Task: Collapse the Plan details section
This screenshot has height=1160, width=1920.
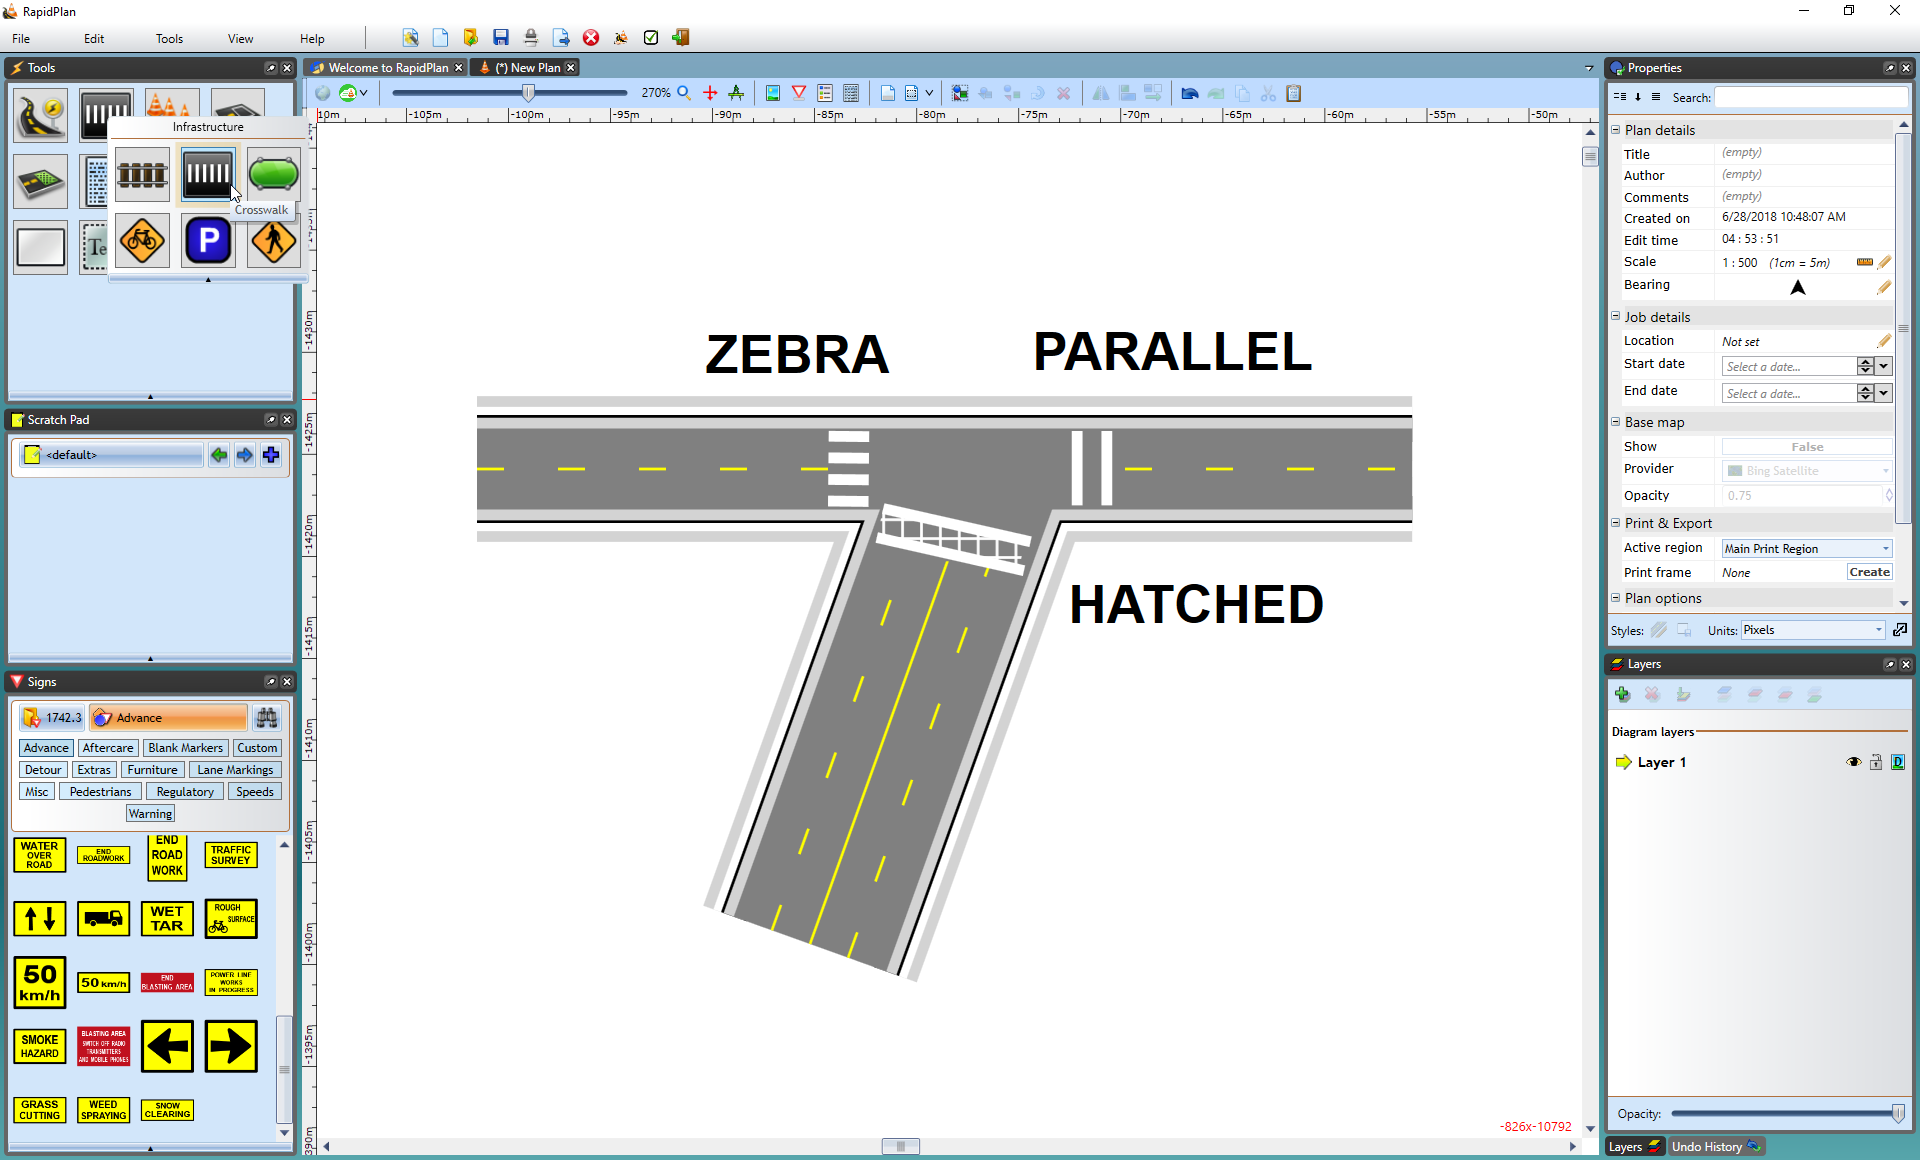Action: (1615, 130)
